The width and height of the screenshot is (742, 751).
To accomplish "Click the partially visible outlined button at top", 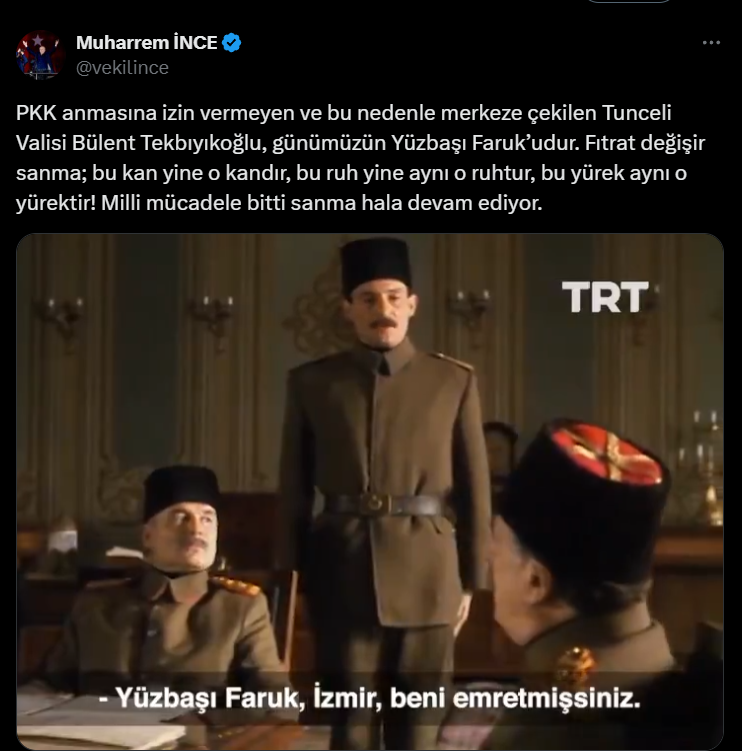I will click(628, 1).
